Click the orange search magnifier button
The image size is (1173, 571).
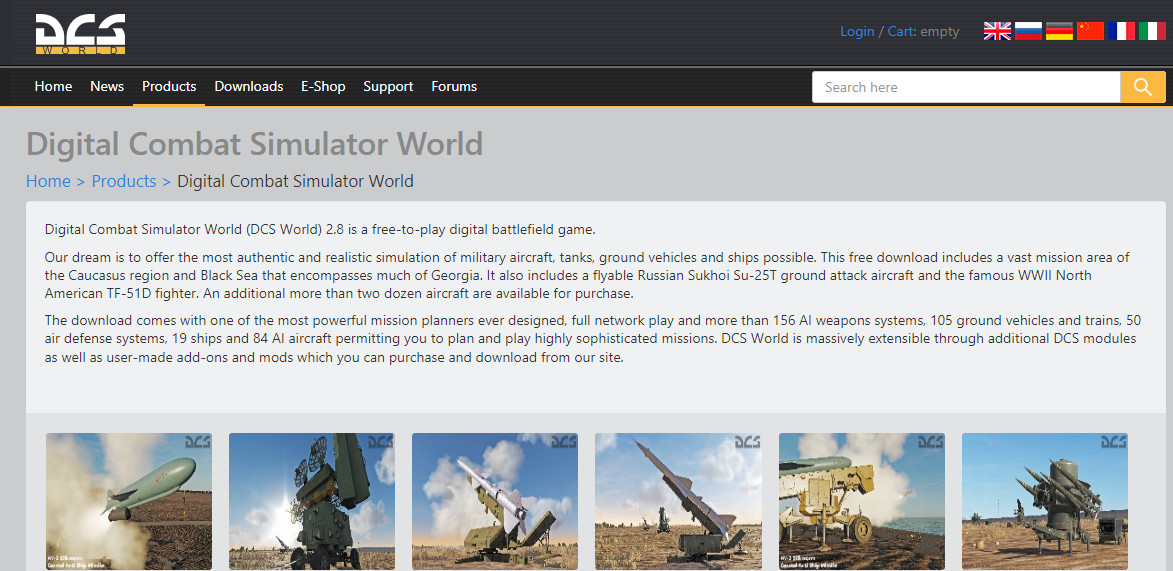(1142, 87)
